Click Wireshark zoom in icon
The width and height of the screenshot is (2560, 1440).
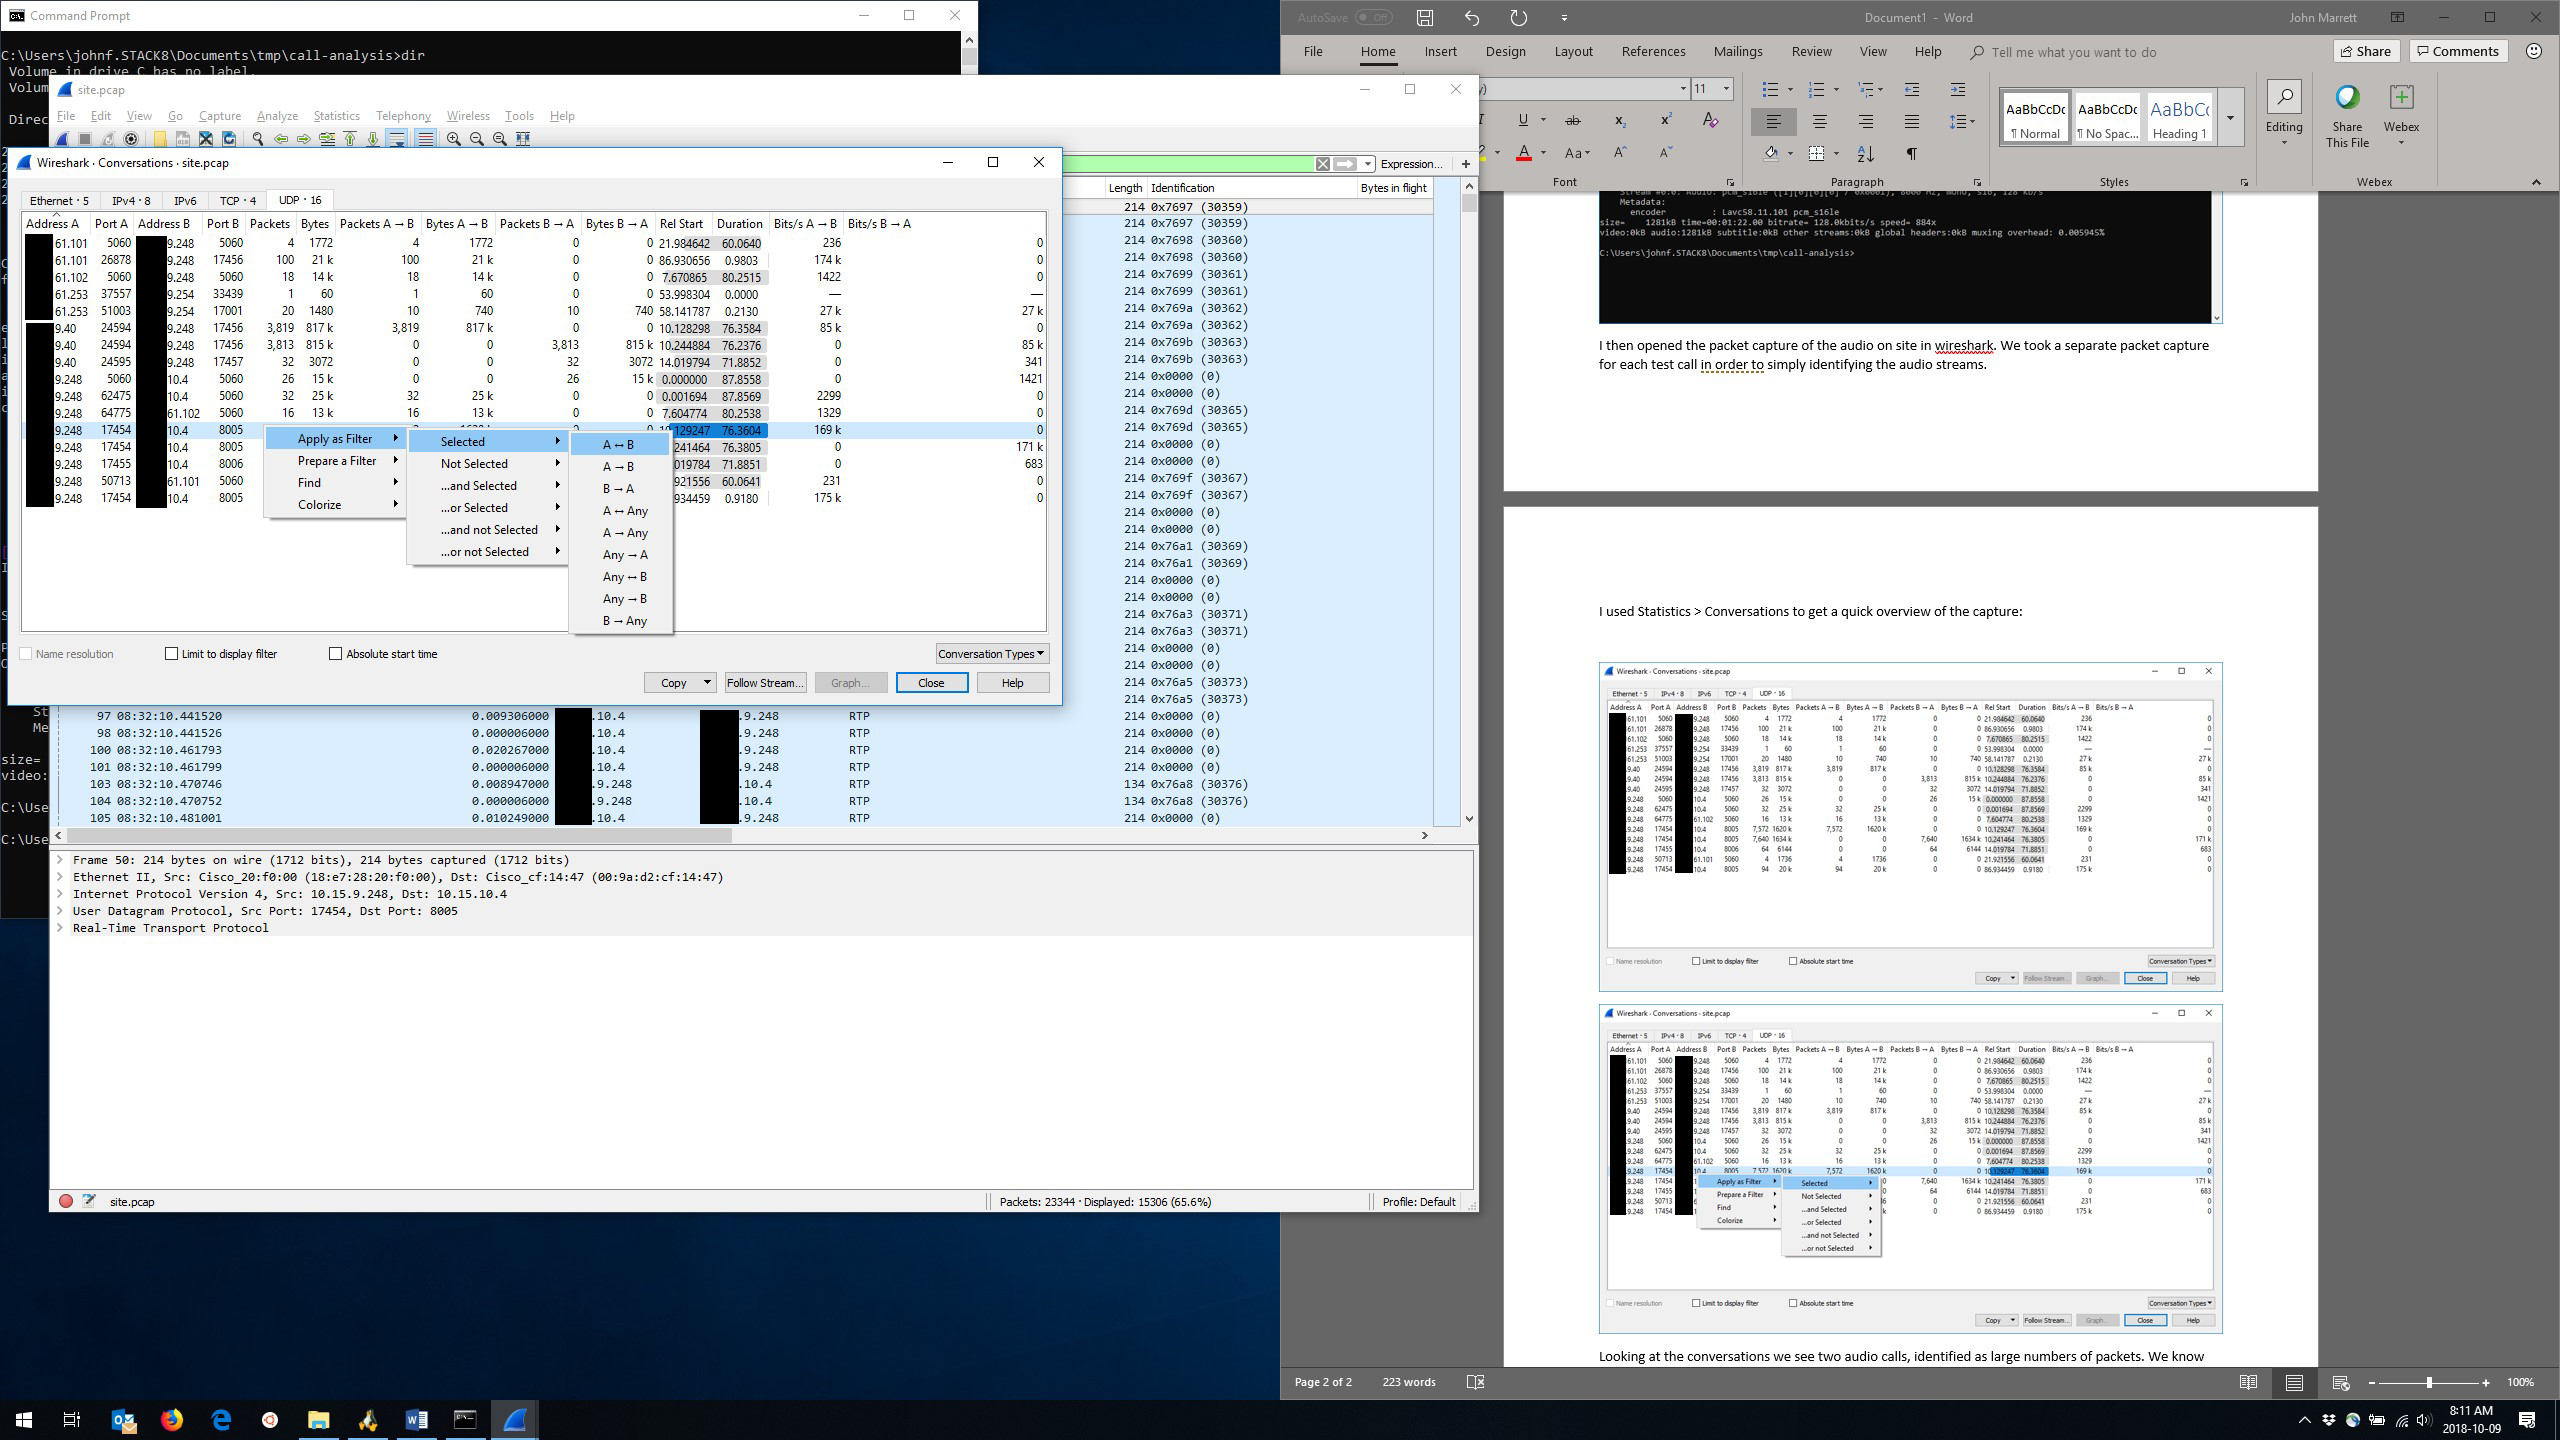[x=454, y=139]
